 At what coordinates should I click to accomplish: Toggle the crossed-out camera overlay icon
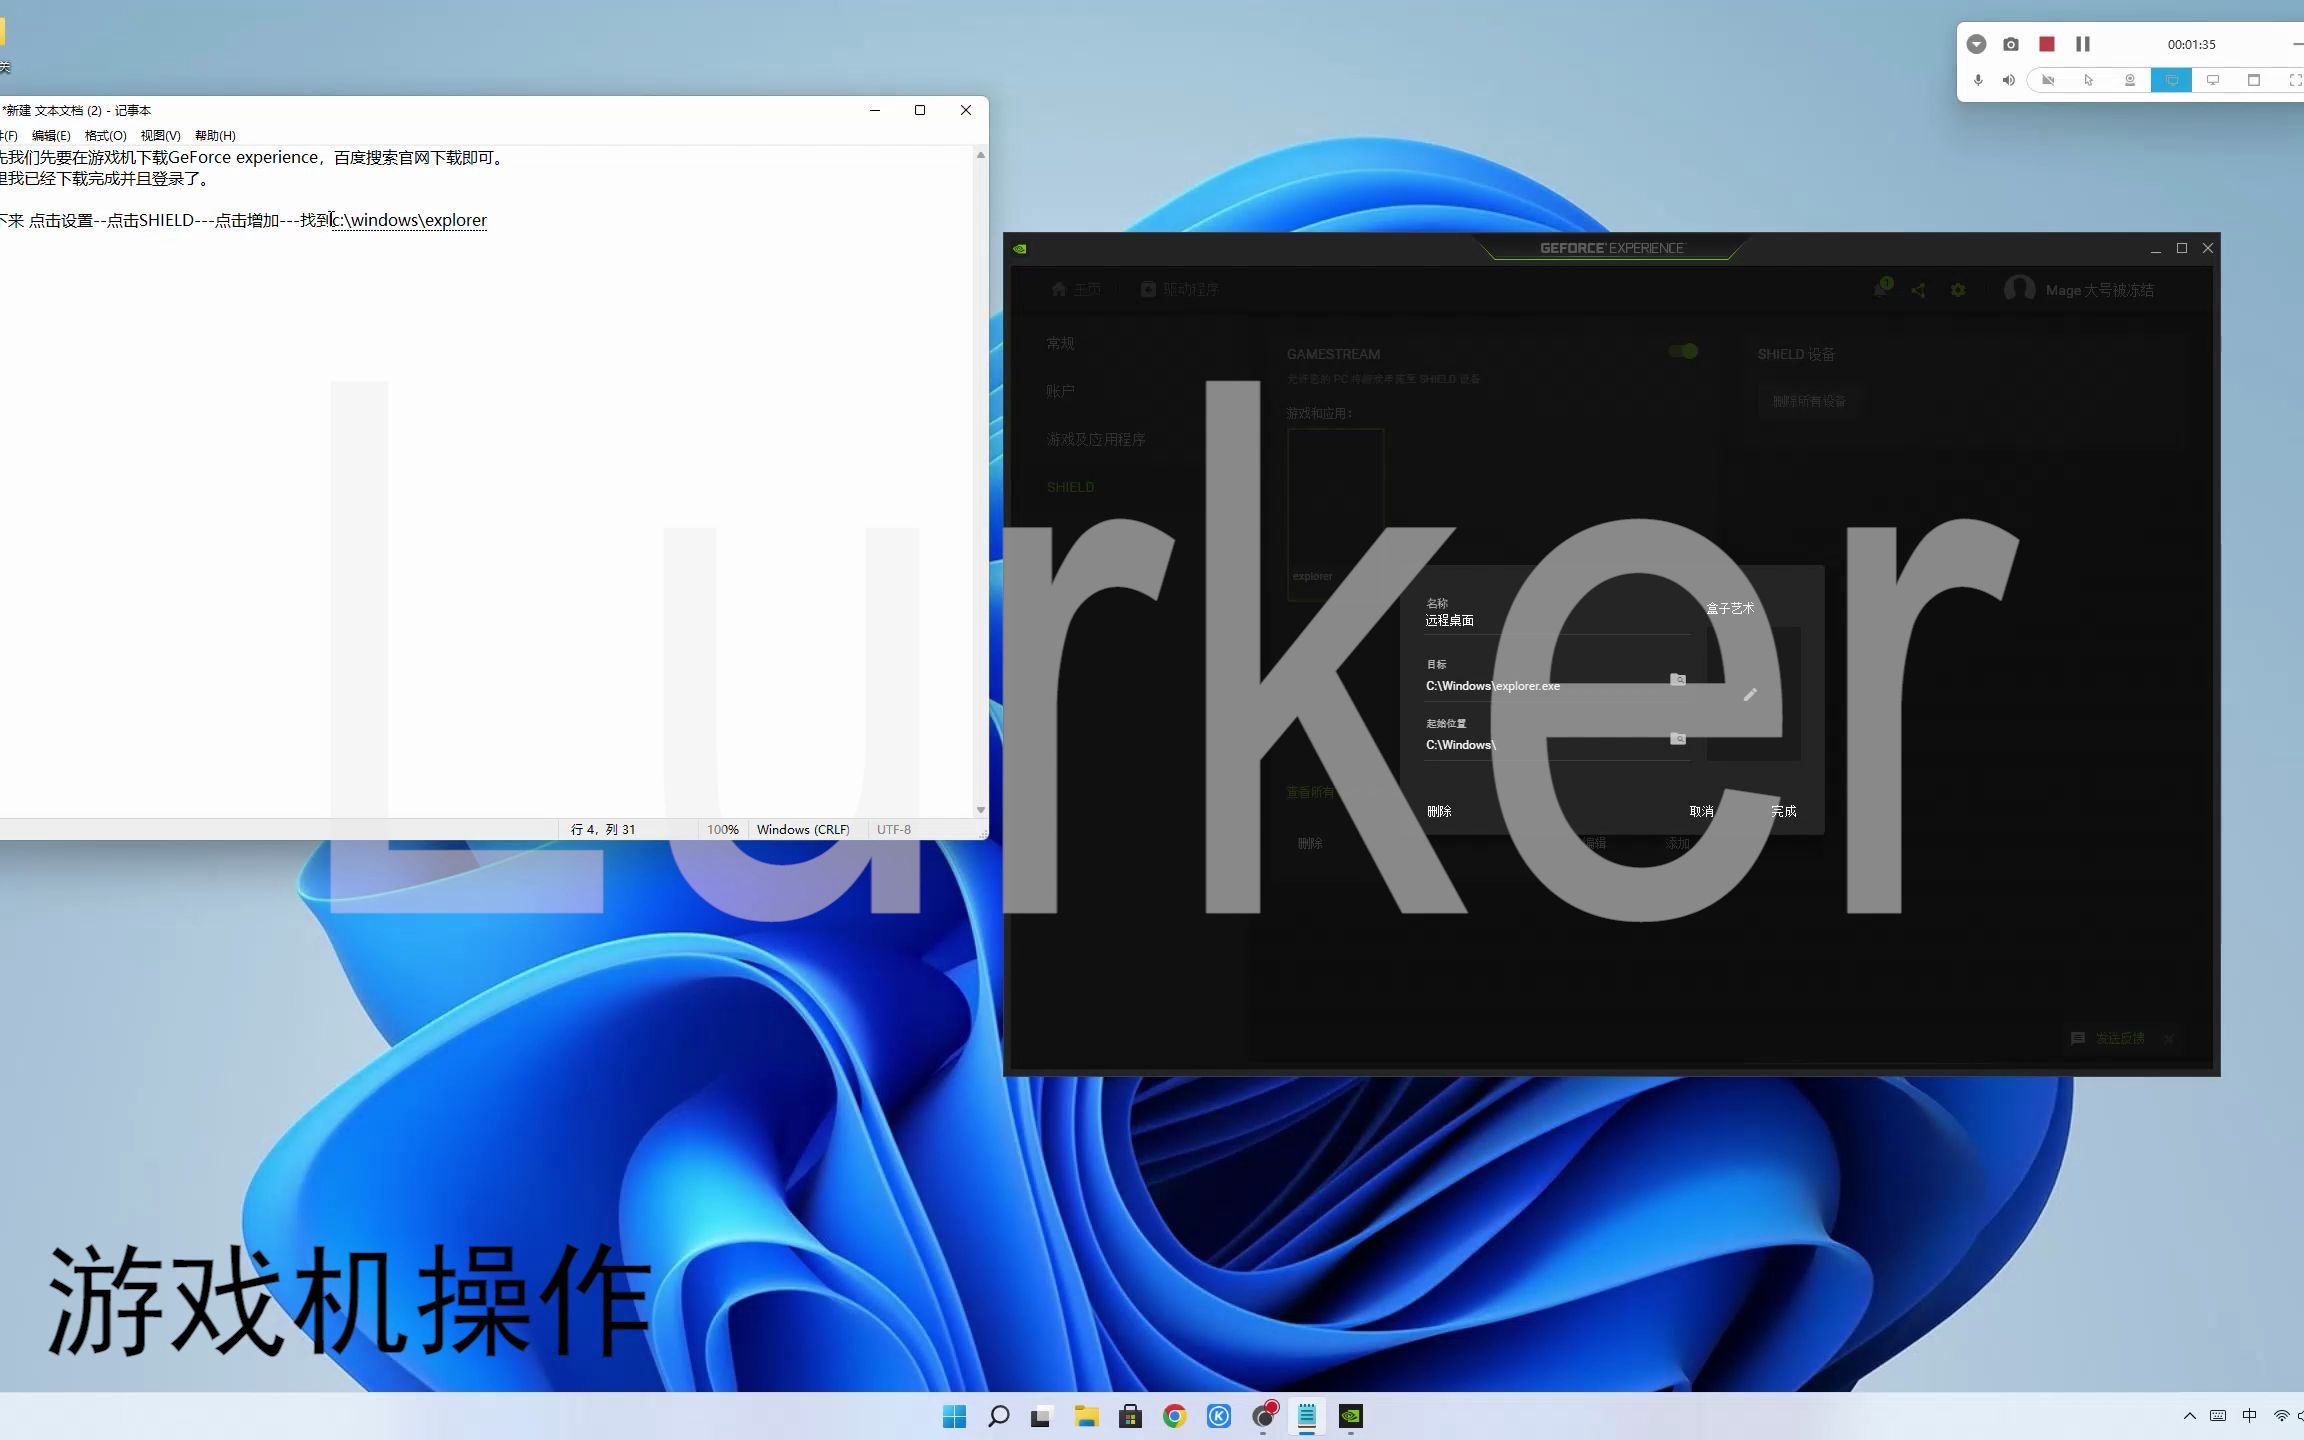pos(2048,80)
